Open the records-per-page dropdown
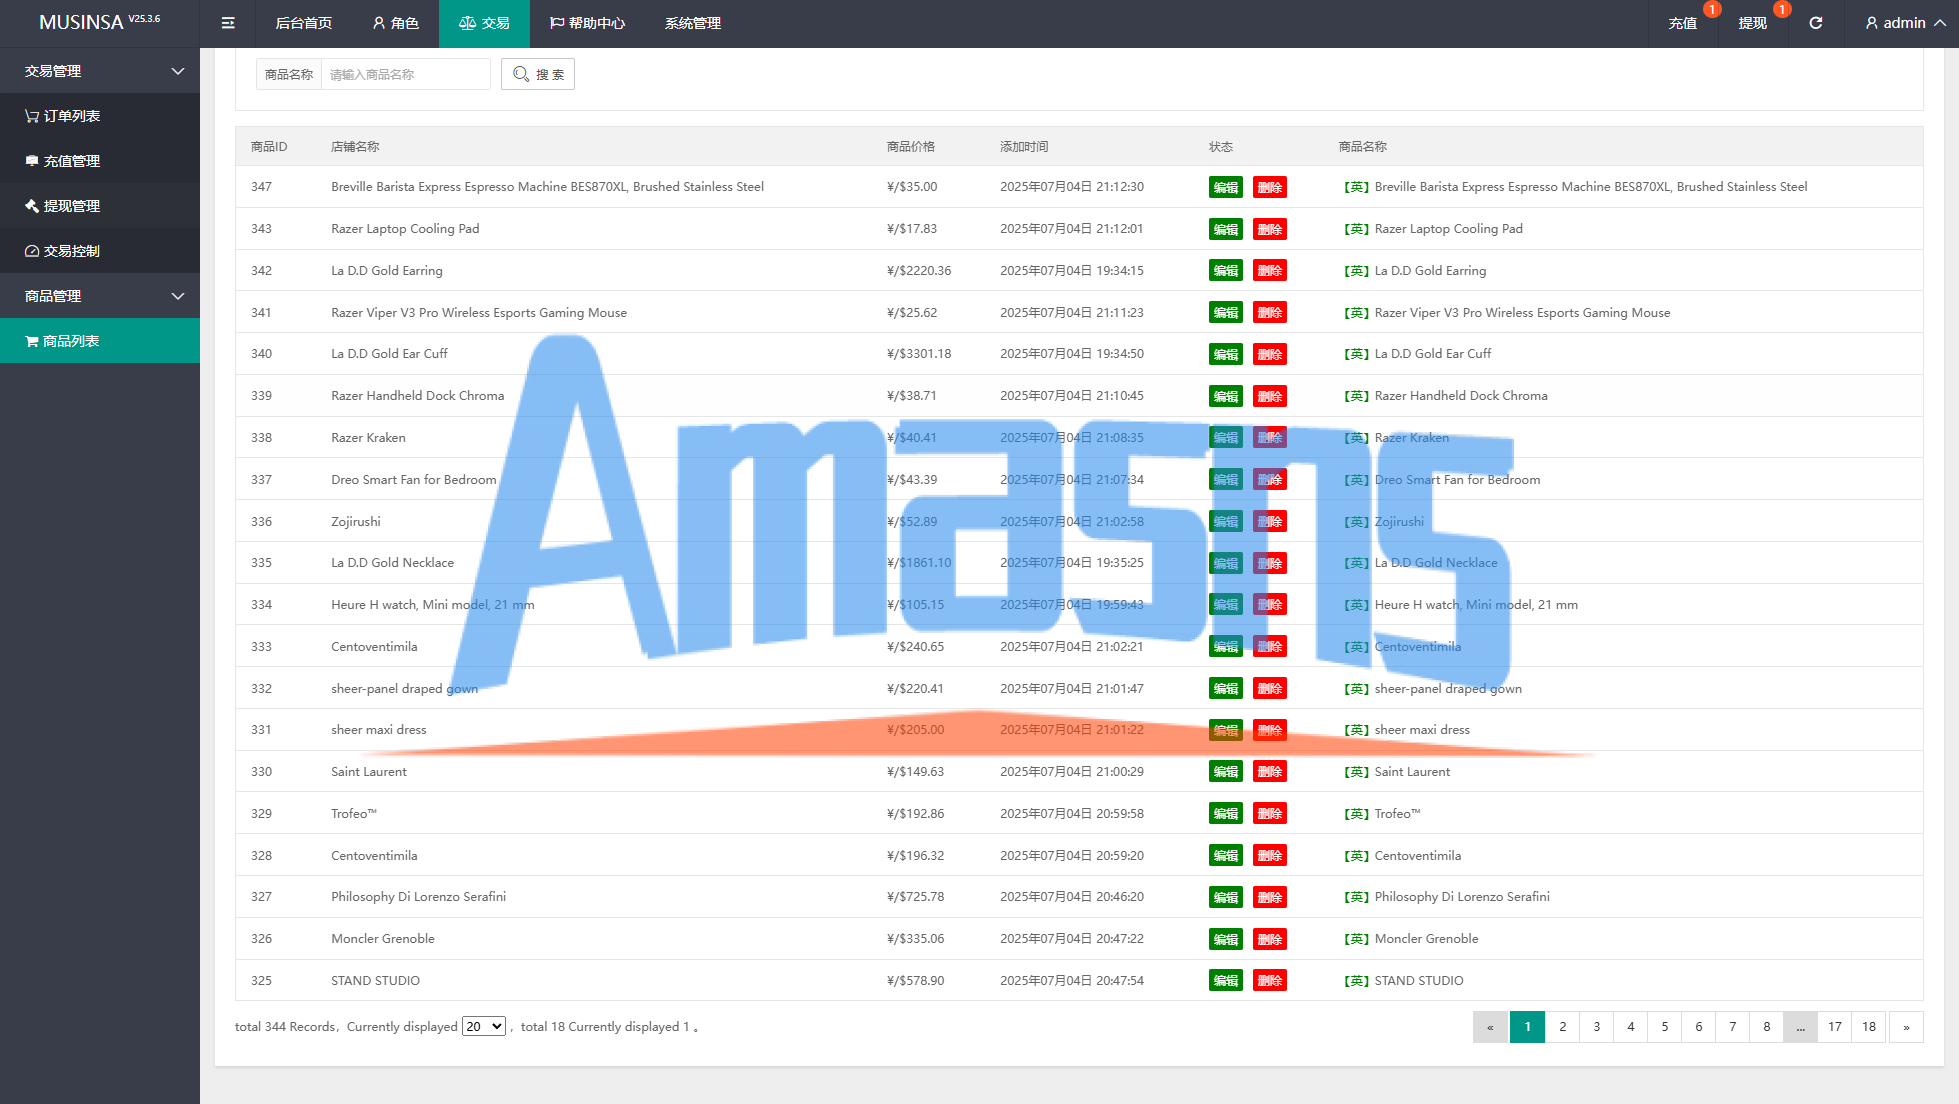The width and height of the screenshot is (1959, 1104). point(484,1026)
